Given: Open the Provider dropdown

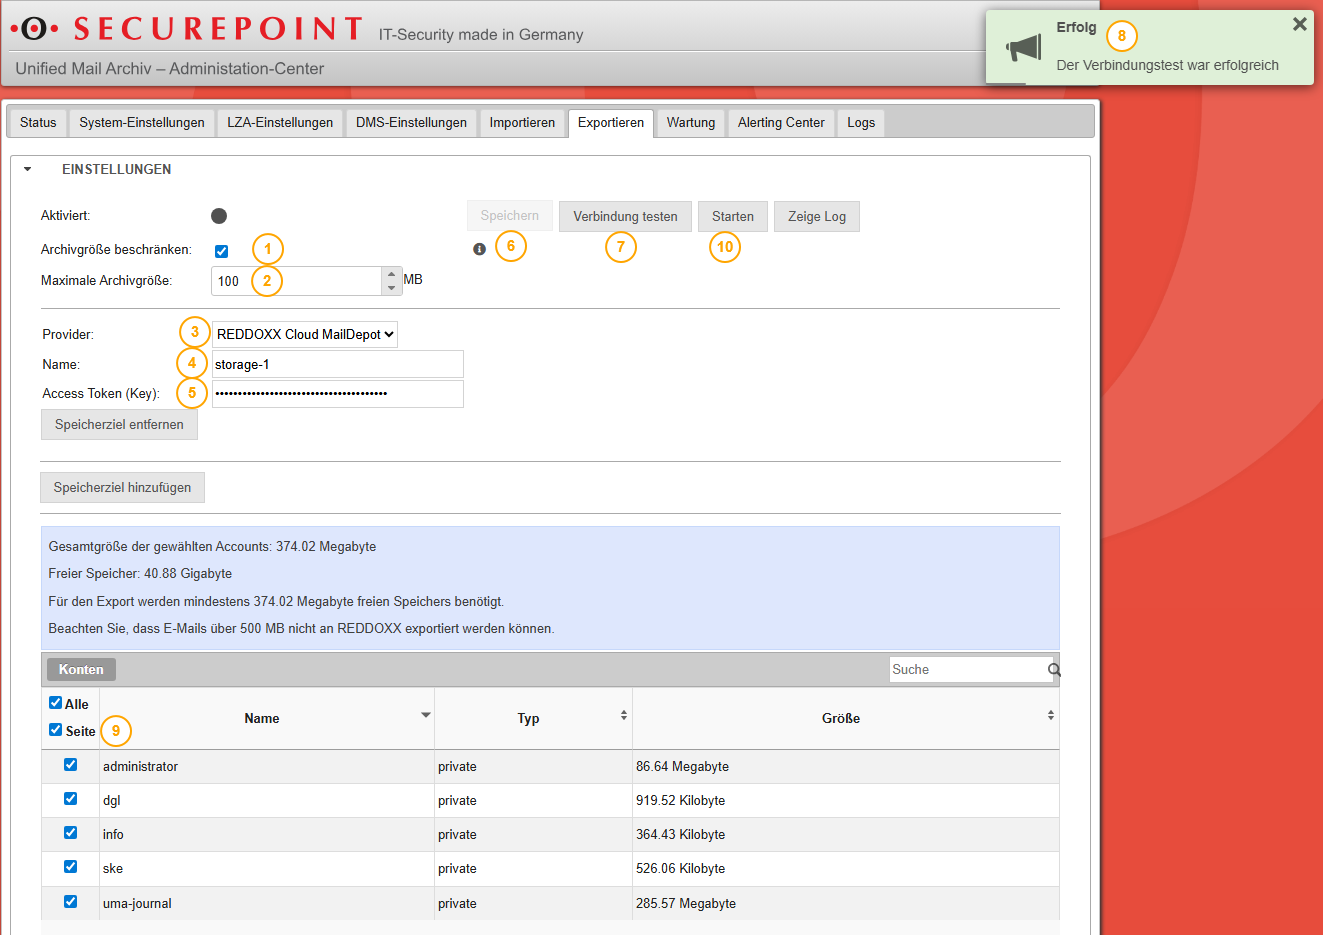Looking at the screenshot, I should [305, 334].
